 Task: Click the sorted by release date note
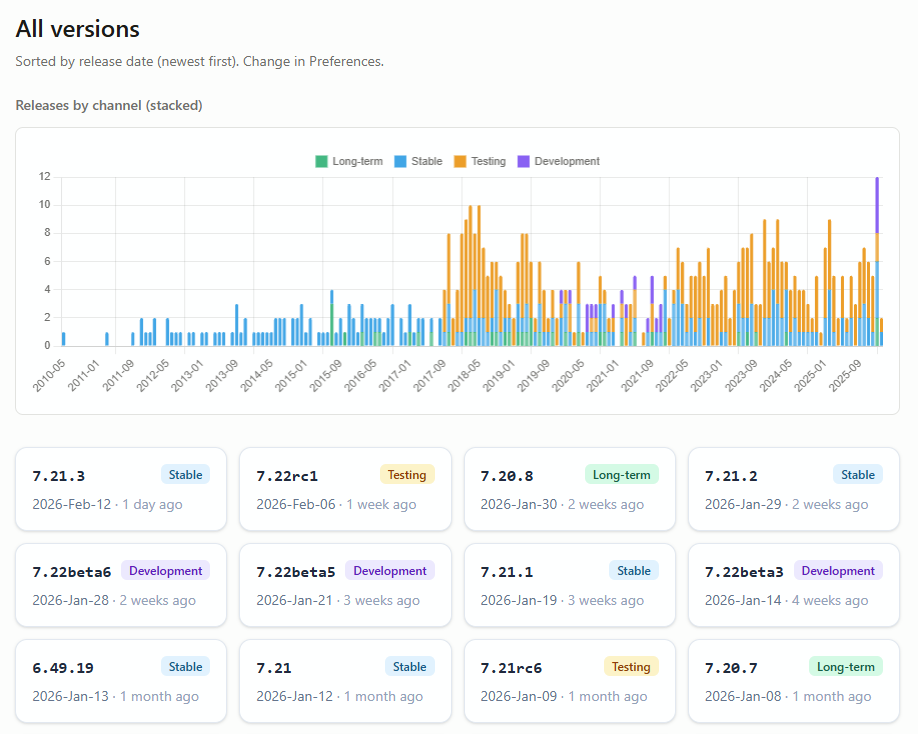[200, 61]
